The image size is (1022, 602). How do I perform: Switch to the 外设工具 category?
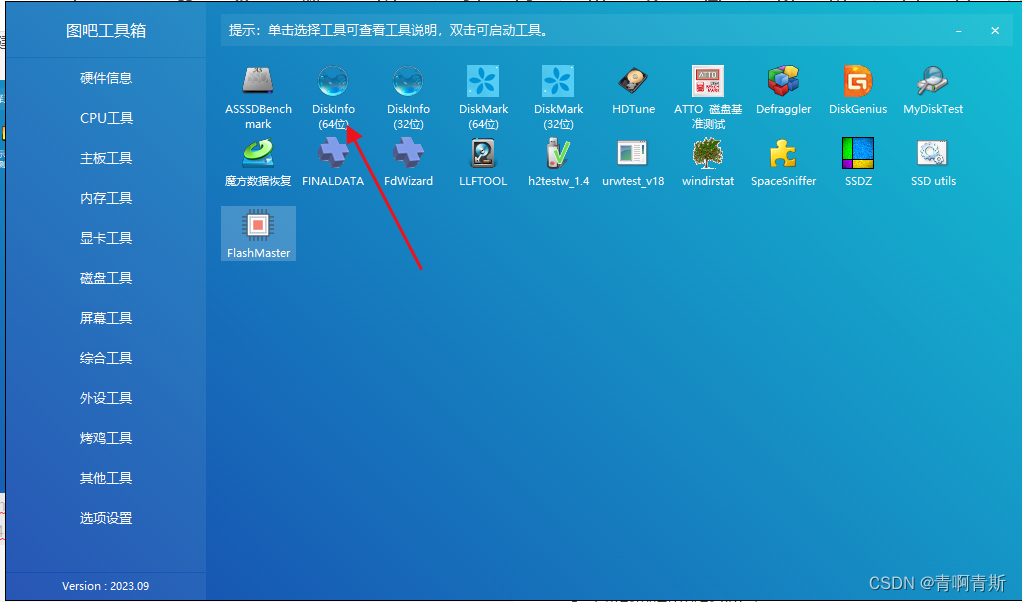106,398
